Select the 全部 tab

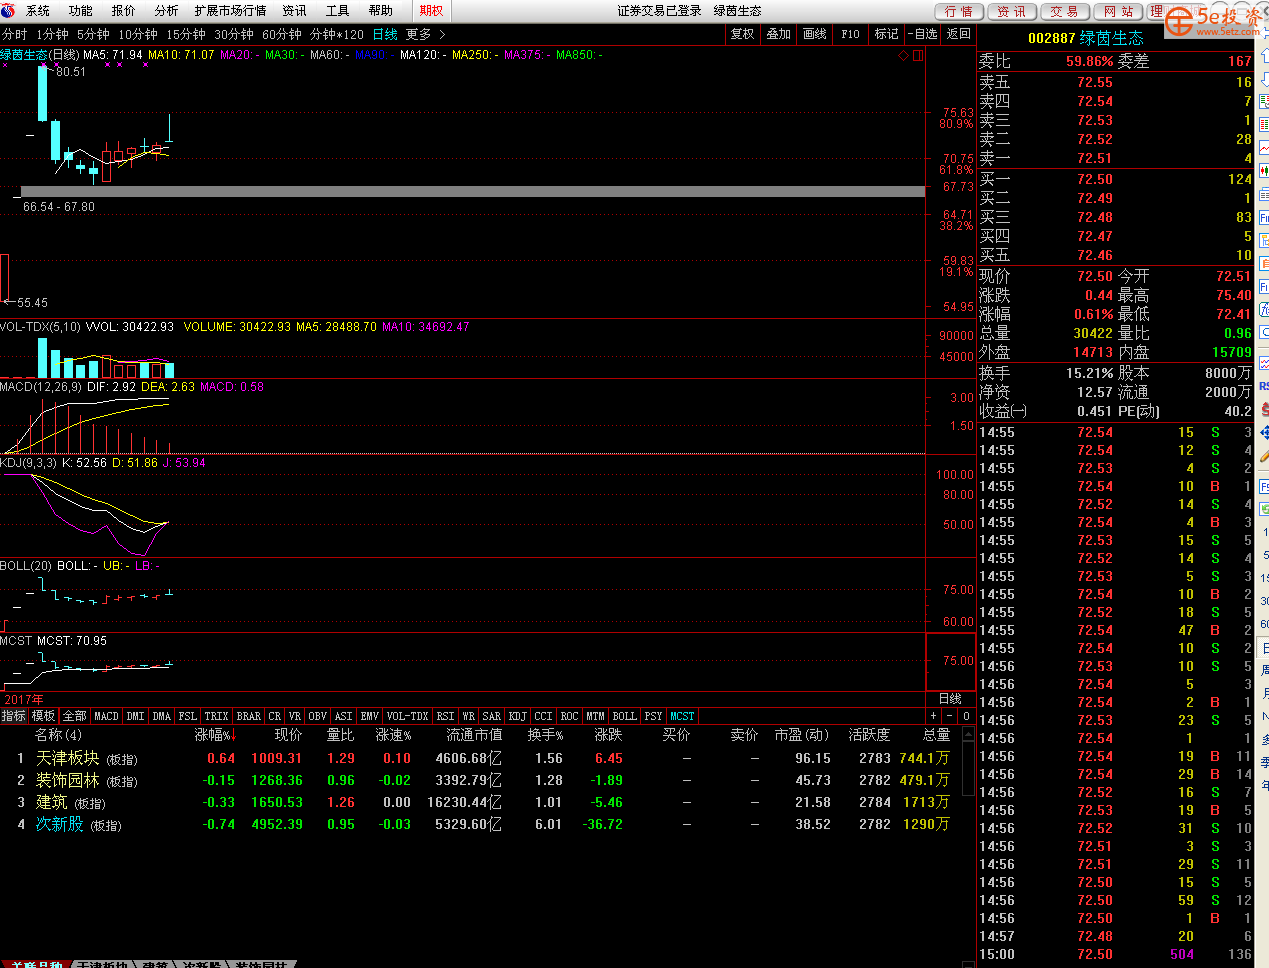tap(75, 716)
